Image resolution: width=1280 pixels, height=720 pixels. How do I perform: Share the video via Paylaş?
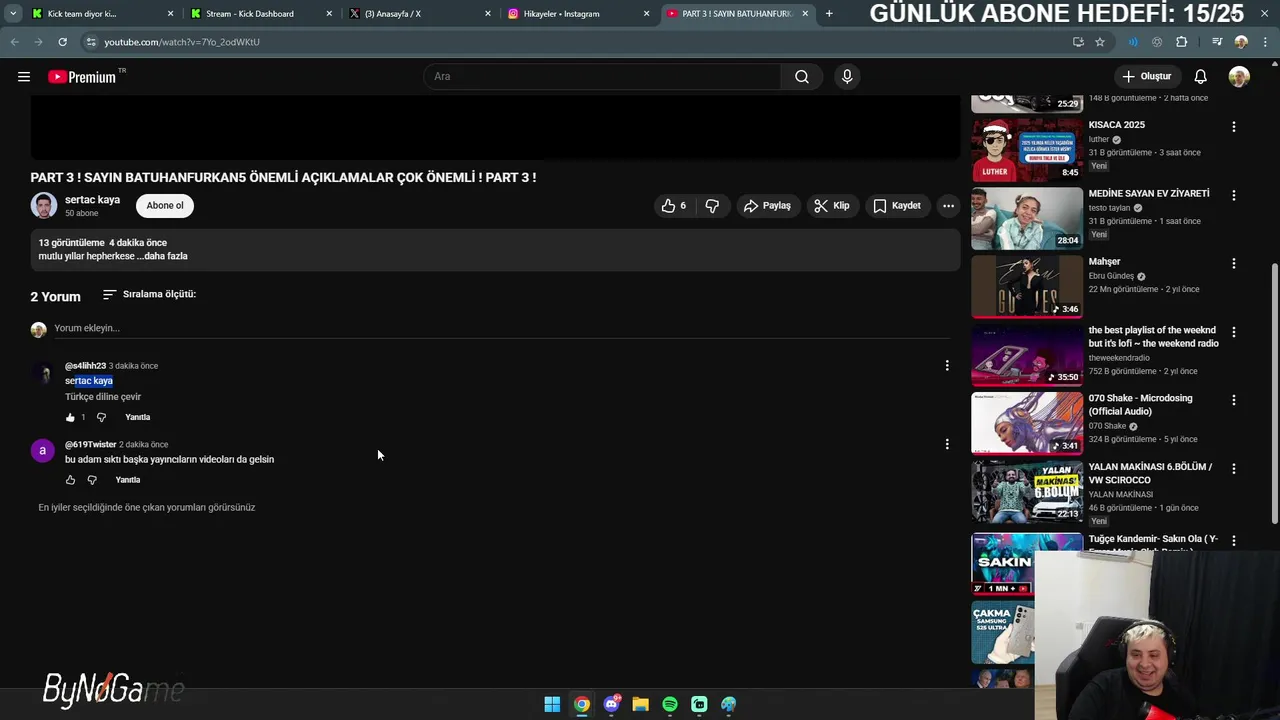click(767, 206)
